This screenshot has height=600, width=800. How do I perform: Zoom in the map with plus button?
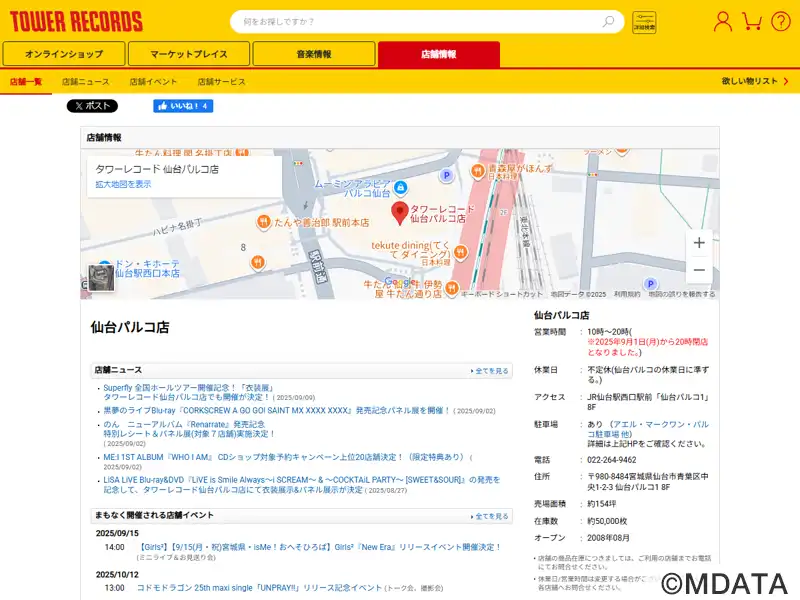(x=699, y=243)
